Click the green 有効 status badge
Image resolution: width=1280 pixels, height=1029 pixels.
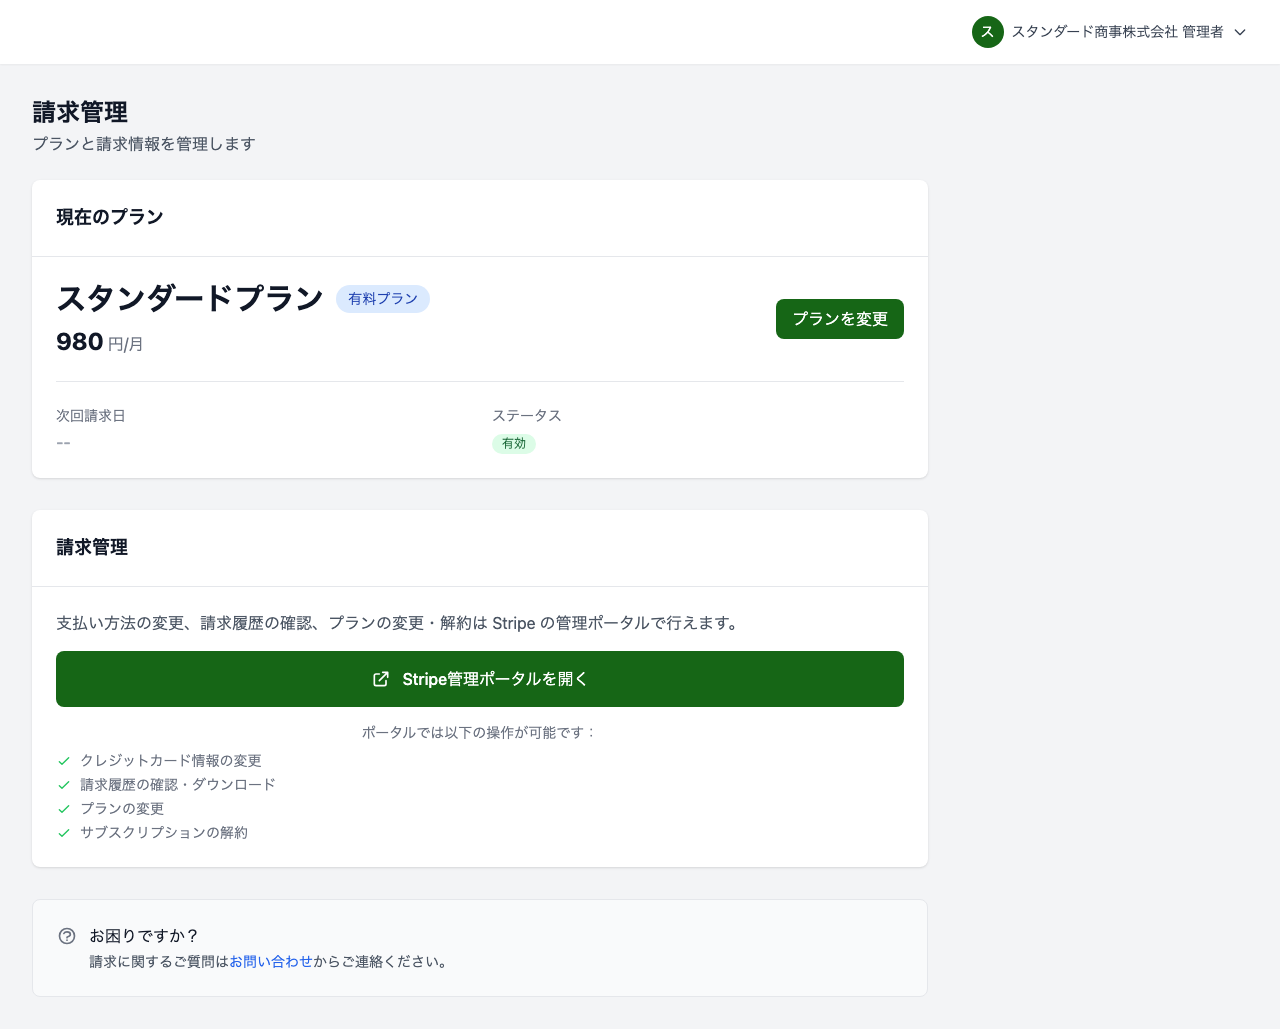tap(514, 443)
